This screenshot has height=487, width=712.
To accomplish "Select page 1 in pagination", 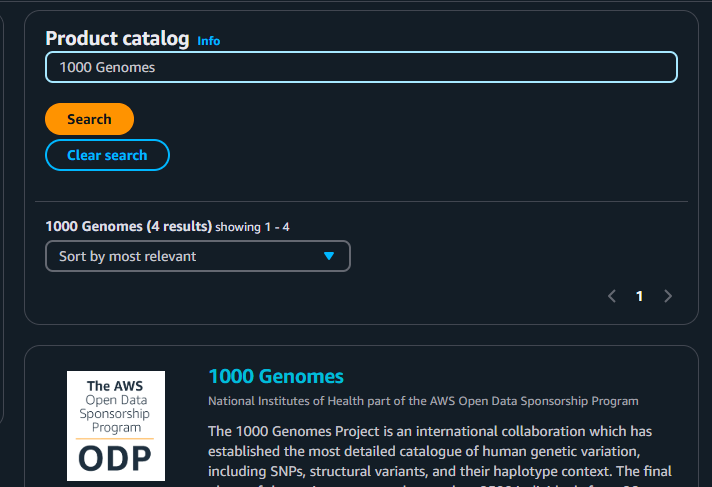I will coord(639,296).
